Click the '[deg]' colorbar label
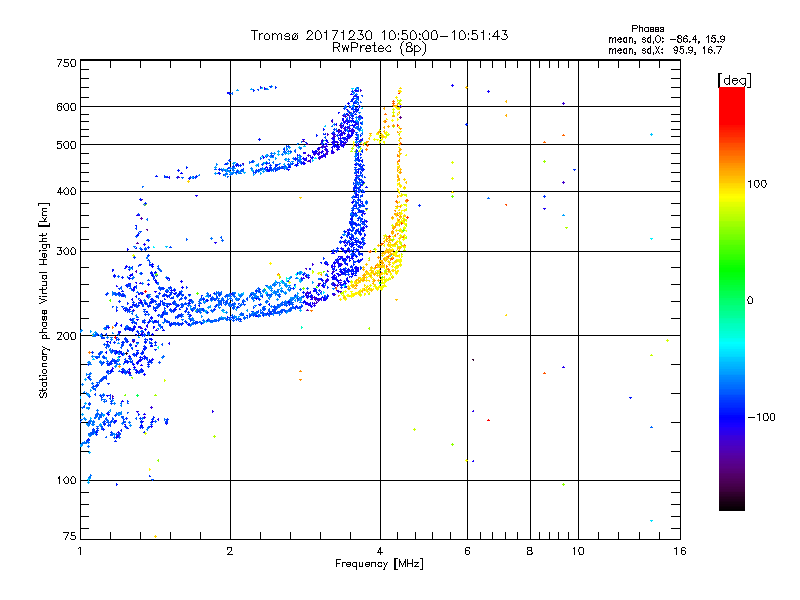The image size is (800, 600). pos(734,80)
